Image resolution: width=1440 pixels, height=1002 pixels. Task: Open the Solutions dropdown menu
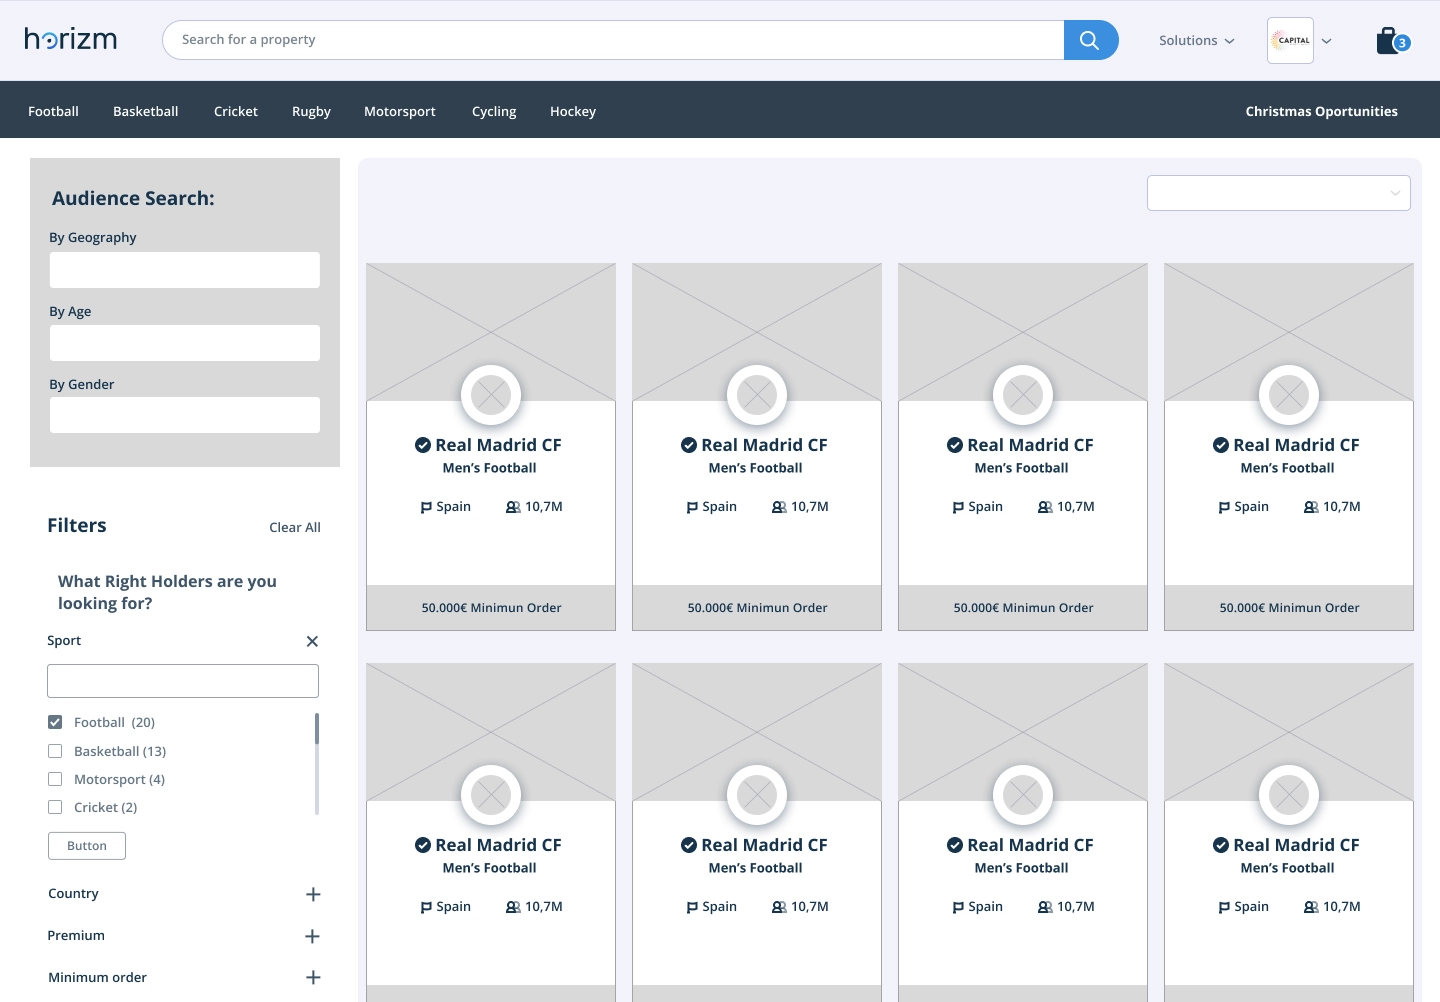coord(1196,41)
